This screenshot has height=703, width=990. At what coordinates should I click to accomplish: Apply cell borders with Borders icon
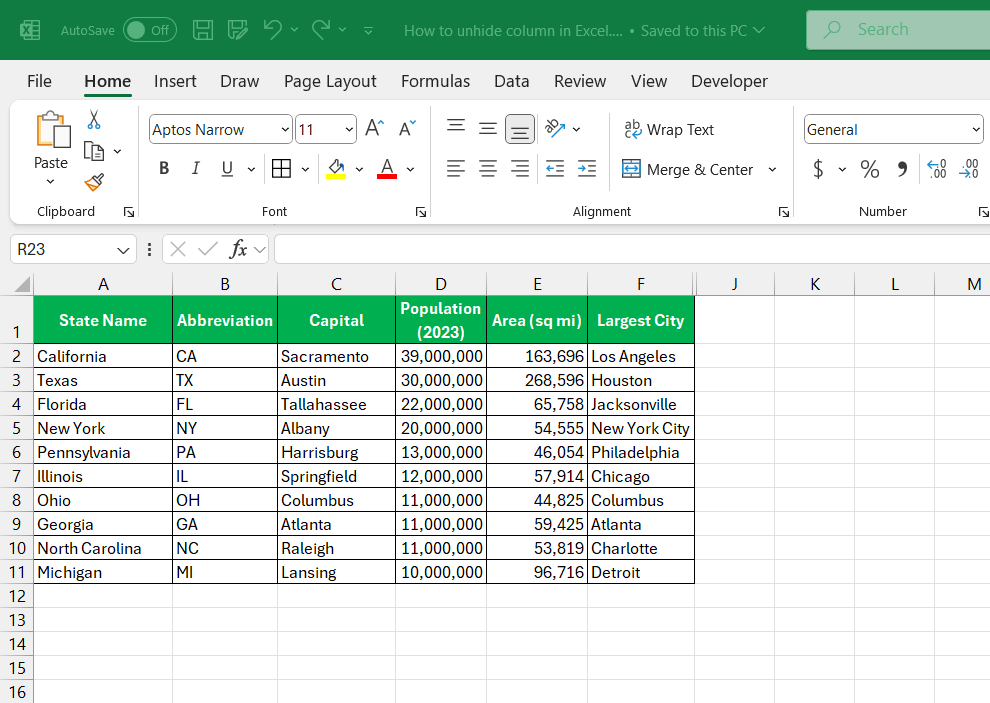click(282, 168)
